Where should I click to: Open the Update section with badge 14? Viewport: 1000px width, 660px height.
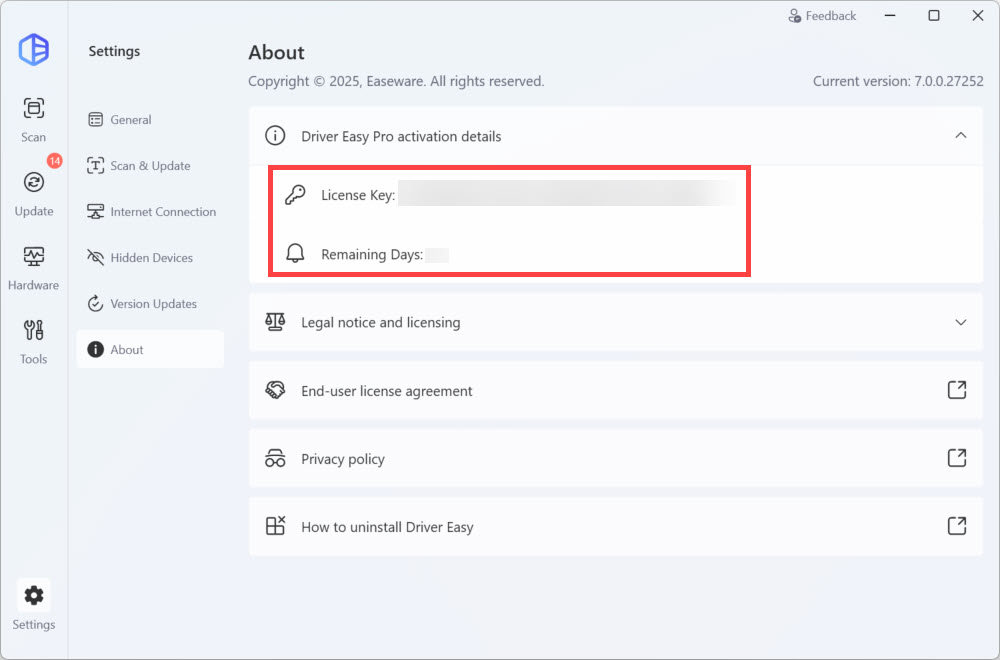click(34, 193)
